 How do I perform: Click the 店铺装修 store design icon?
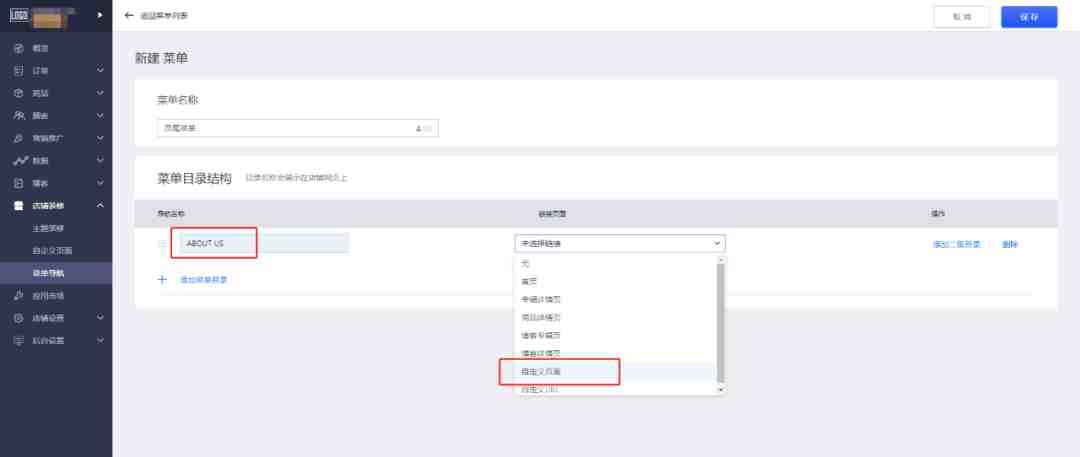click(19, 206)
